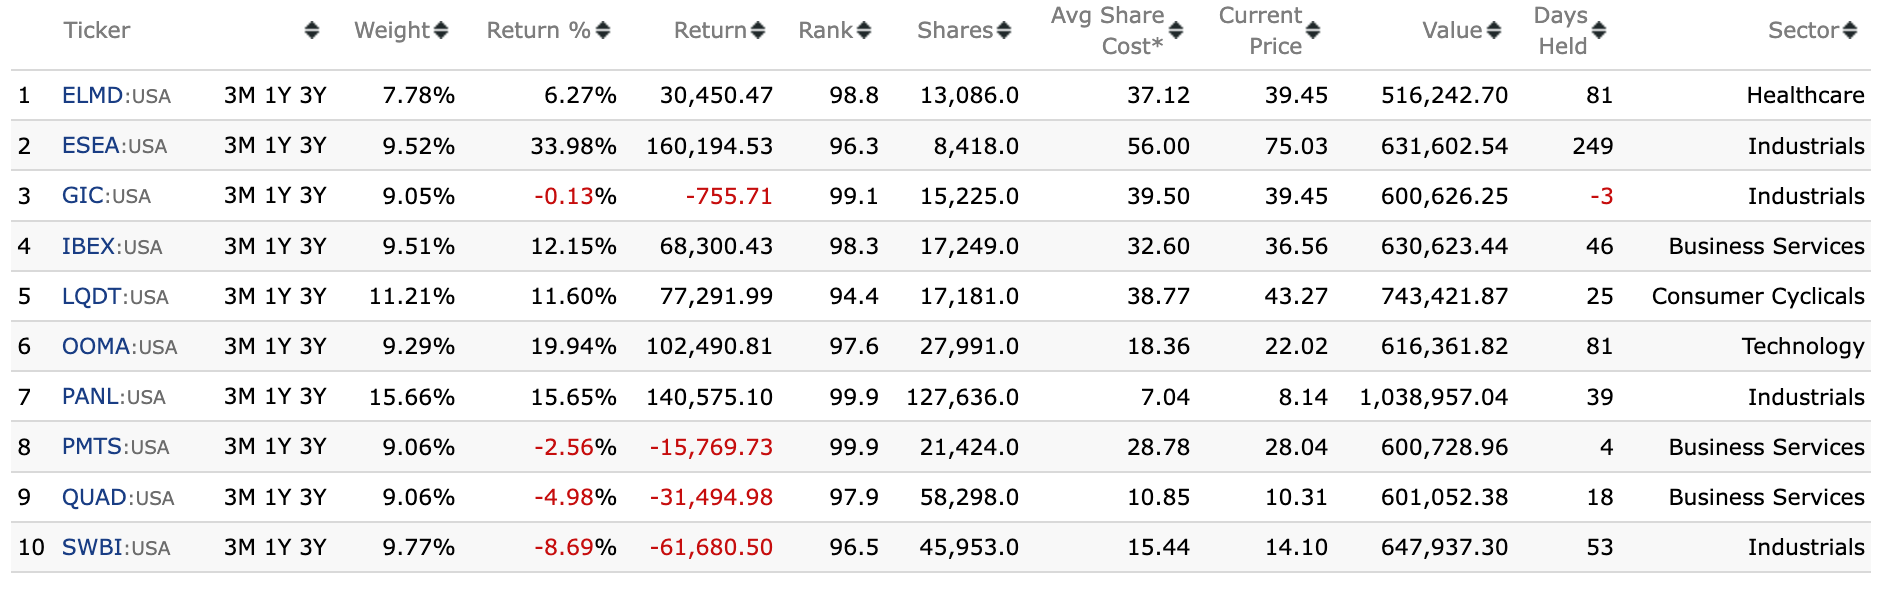Show 3Y chart for ELMD
This screenshot has height=592, width=1892.
313,96
